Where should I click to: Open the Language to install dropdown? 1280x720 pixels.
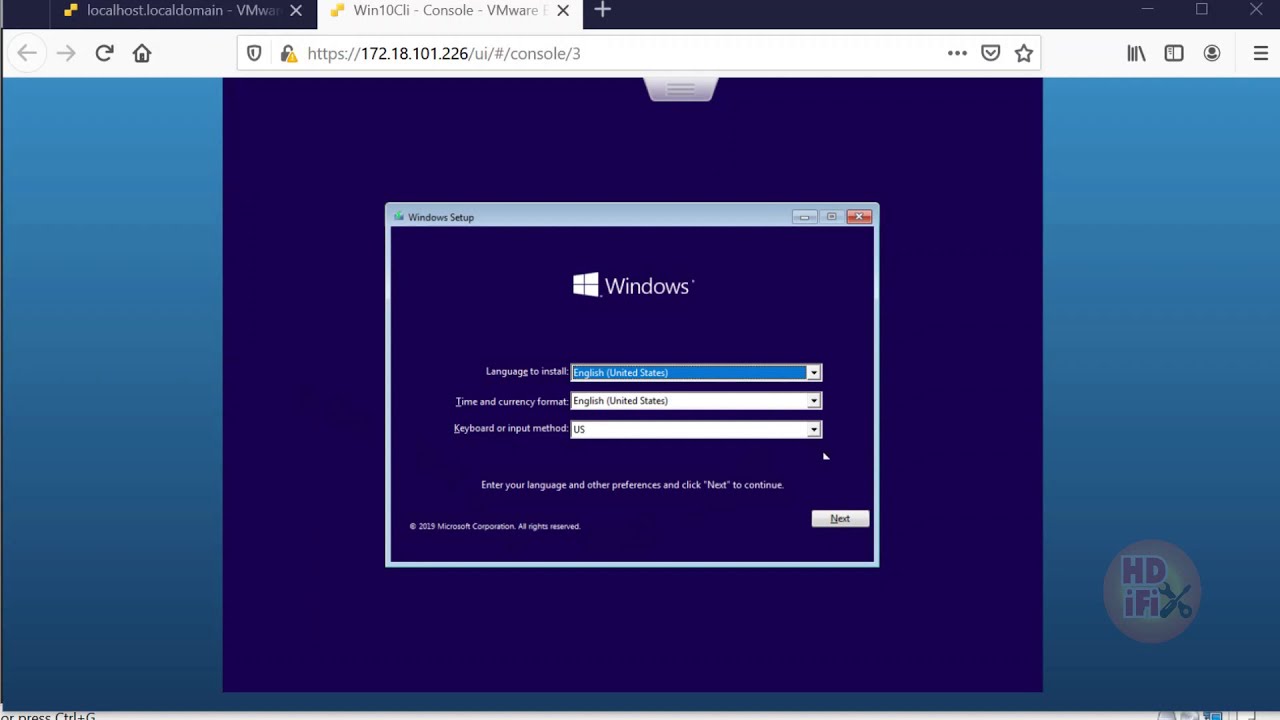[695, 372]
